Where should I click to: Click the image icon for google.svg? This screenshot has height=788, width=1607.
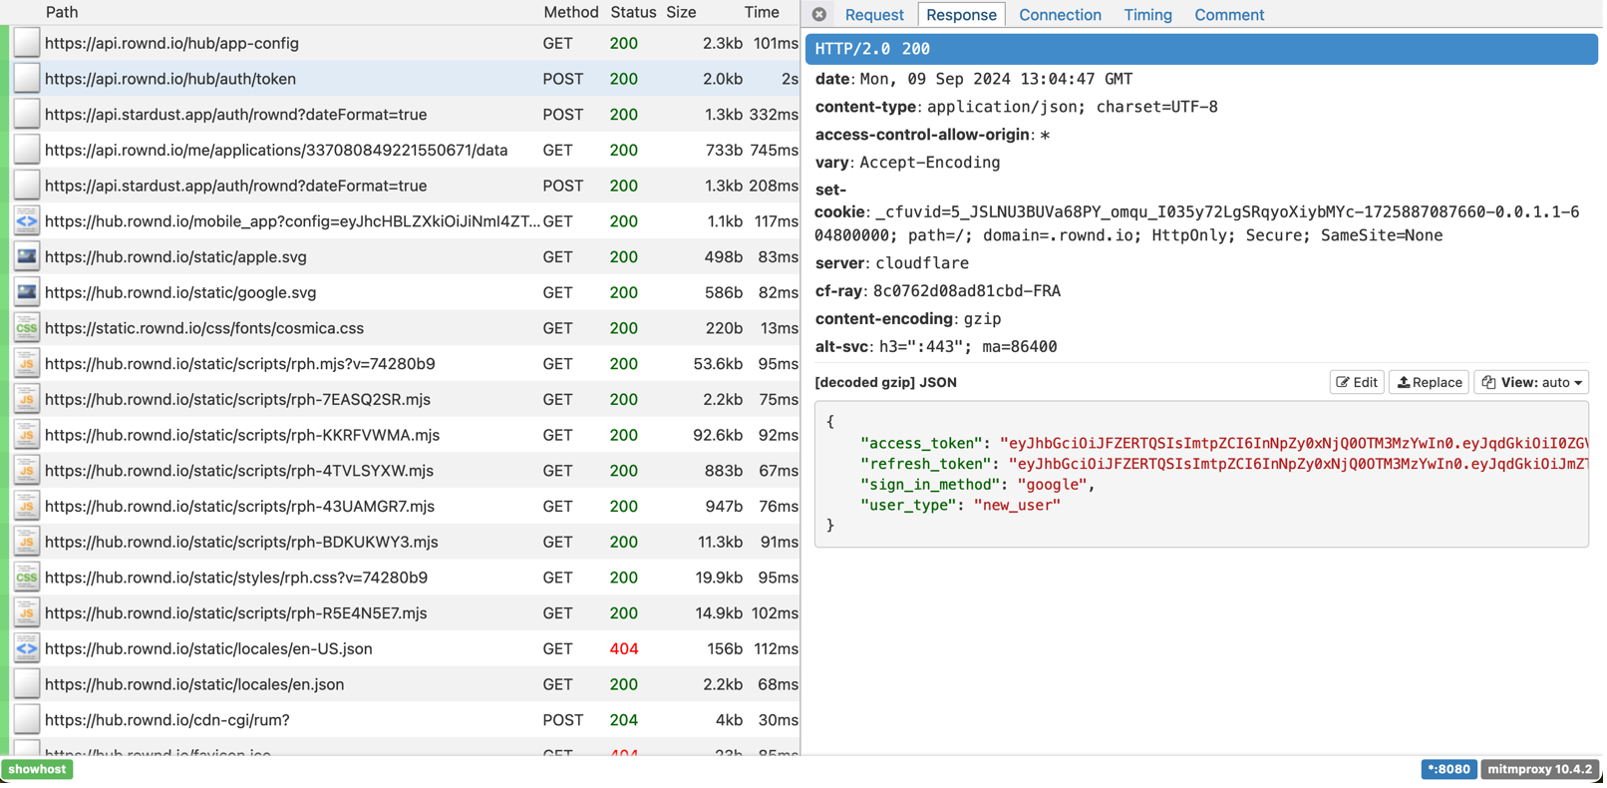click(x=27, y=293)
